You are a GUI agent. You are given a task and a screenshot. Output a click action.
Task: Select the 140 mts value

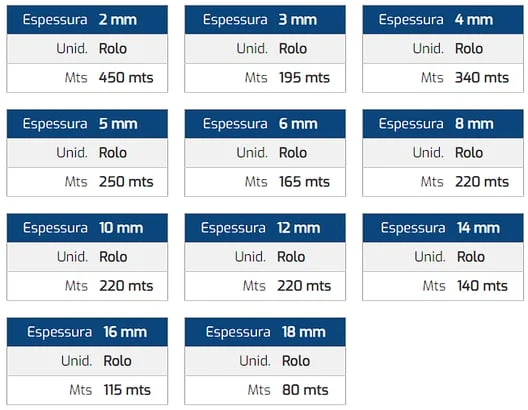click(x=482, y=286)
